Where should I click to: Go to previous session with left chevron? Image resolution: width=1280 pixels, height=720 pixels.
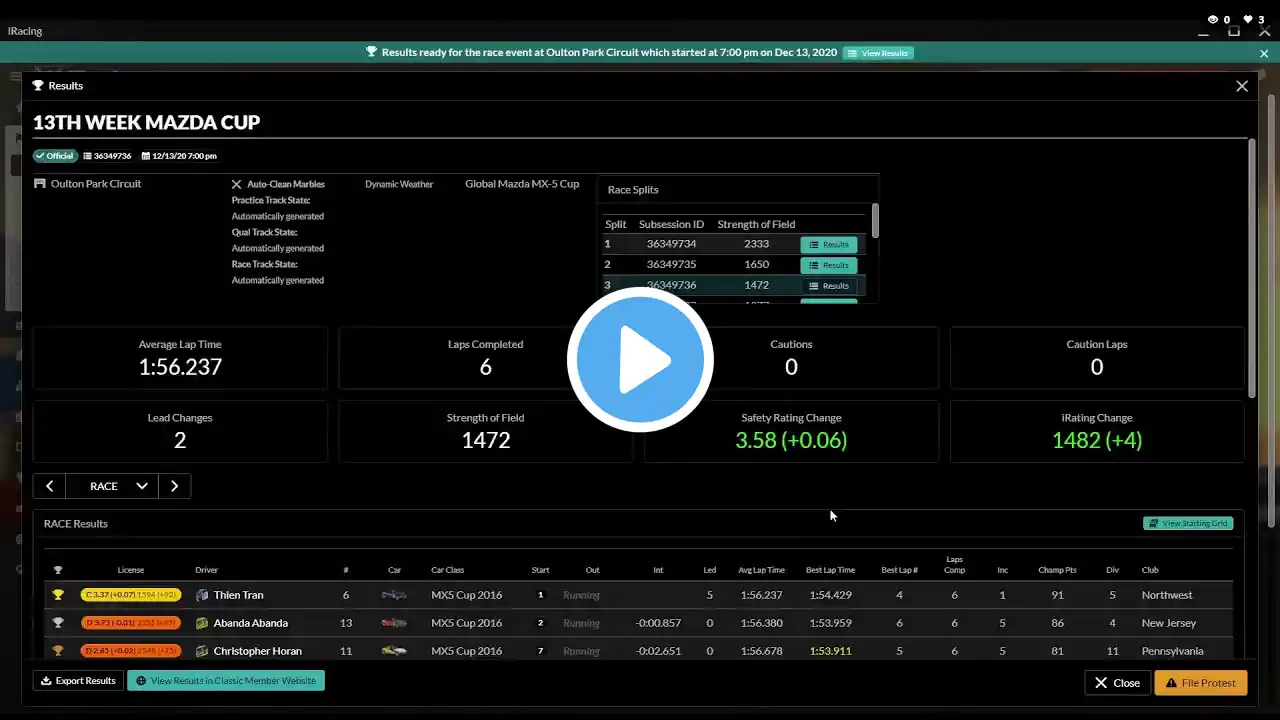point(49,486)
